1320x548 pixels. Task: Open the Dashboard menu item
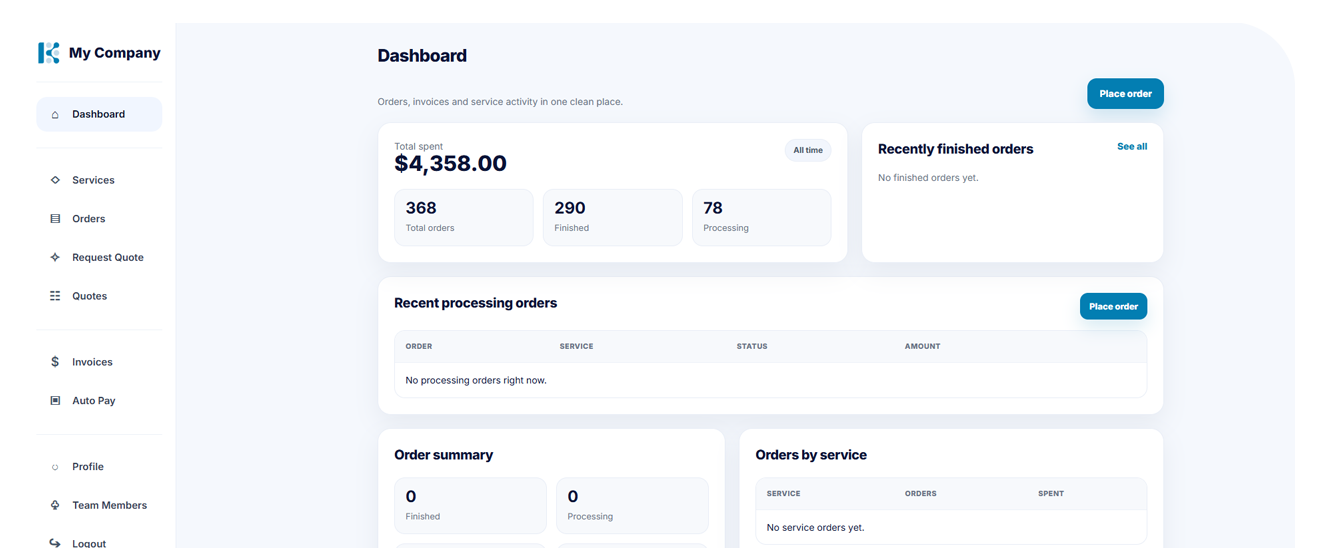pyautogui.click(x=99, y=114)
